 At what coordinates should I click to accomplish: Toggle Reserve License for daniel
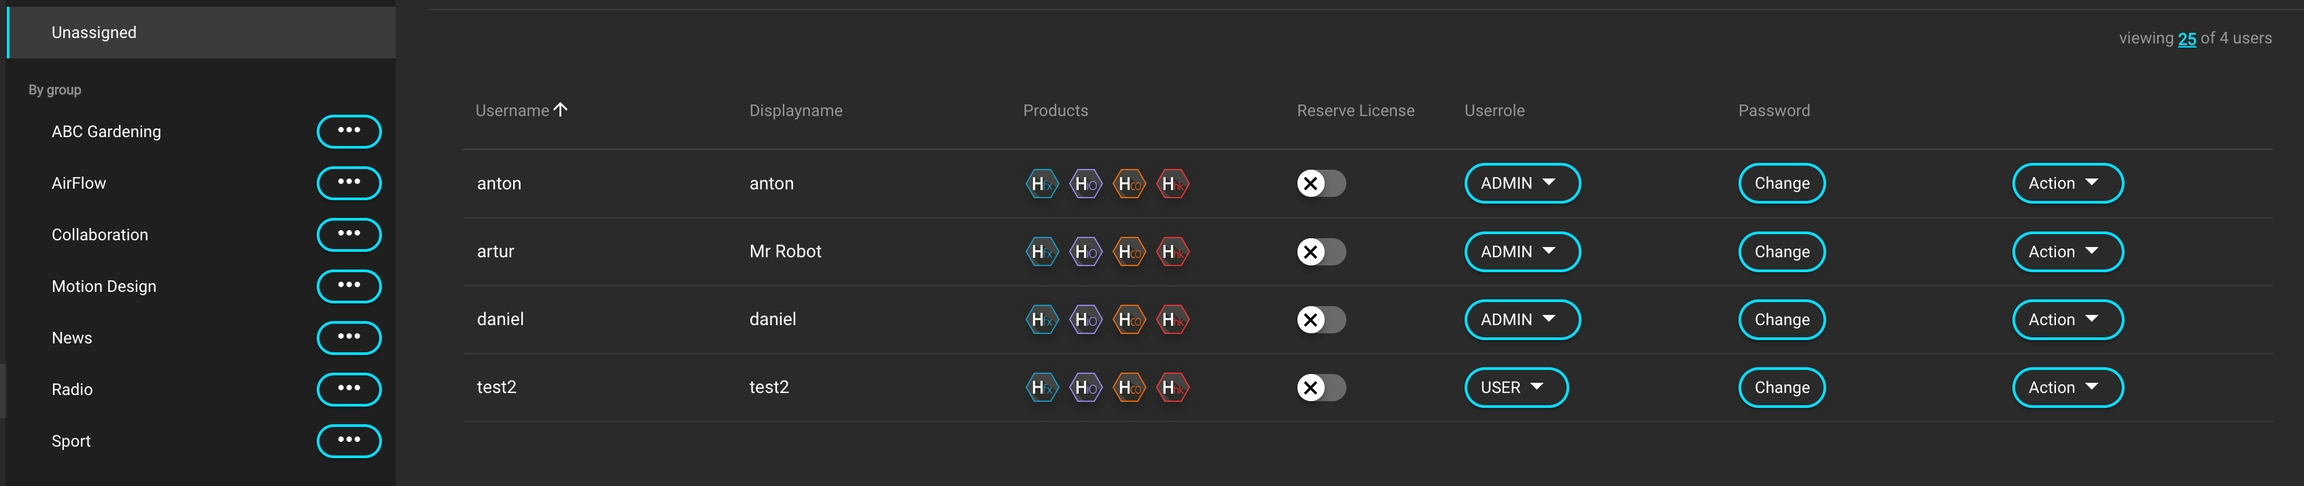1320,320
